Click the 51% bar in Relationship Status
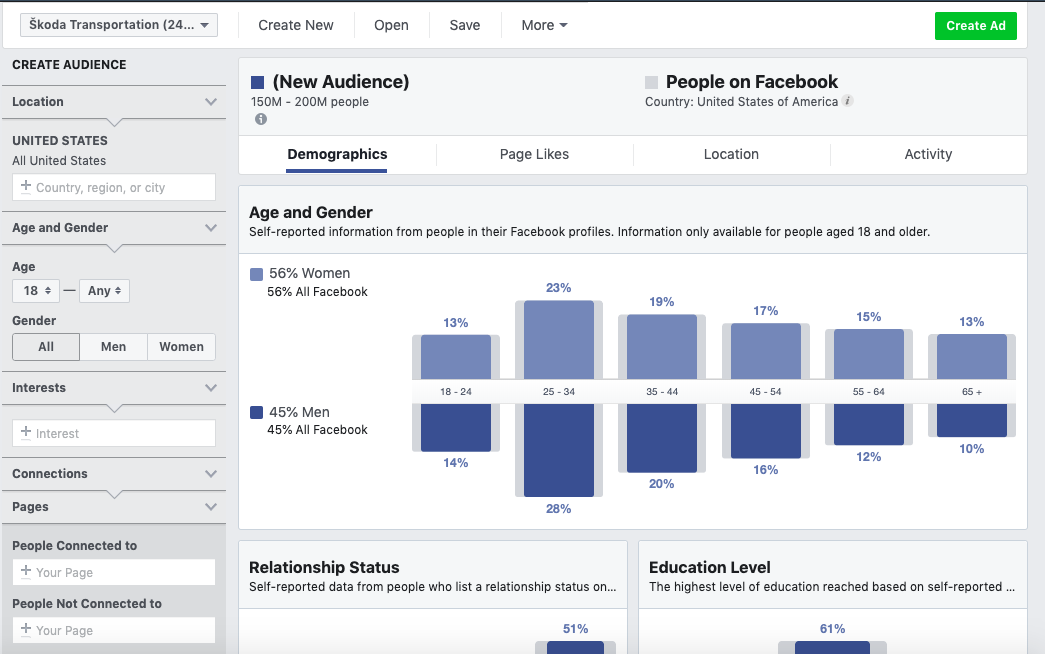Image resolution: width=1045 pixels, height=654 pixels. pyautogui.click(x=575, y=647)
